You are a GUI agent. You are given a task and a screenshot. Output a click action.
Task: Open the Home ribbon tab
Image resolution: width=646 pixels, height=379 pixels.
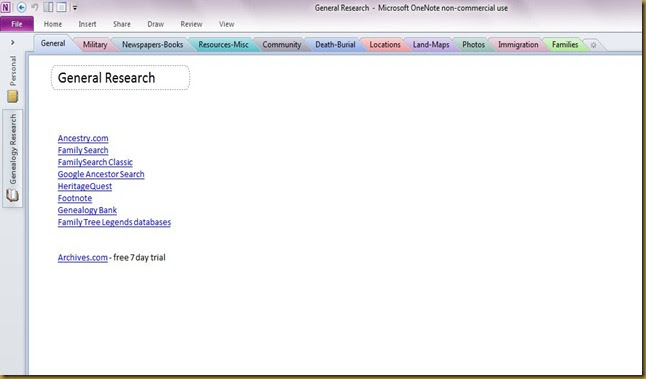click(53, 24)
